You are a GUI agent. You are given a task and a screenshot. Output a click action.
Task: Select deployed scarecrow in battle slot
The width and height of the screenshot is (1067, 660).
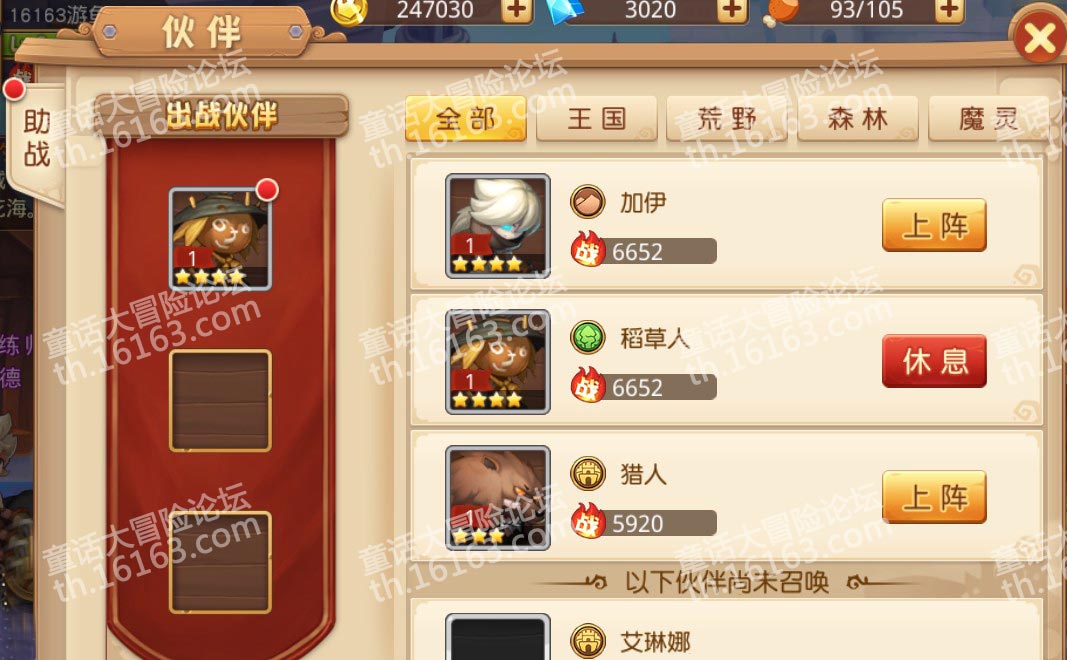pyautogui.click(x=220, y=239)
